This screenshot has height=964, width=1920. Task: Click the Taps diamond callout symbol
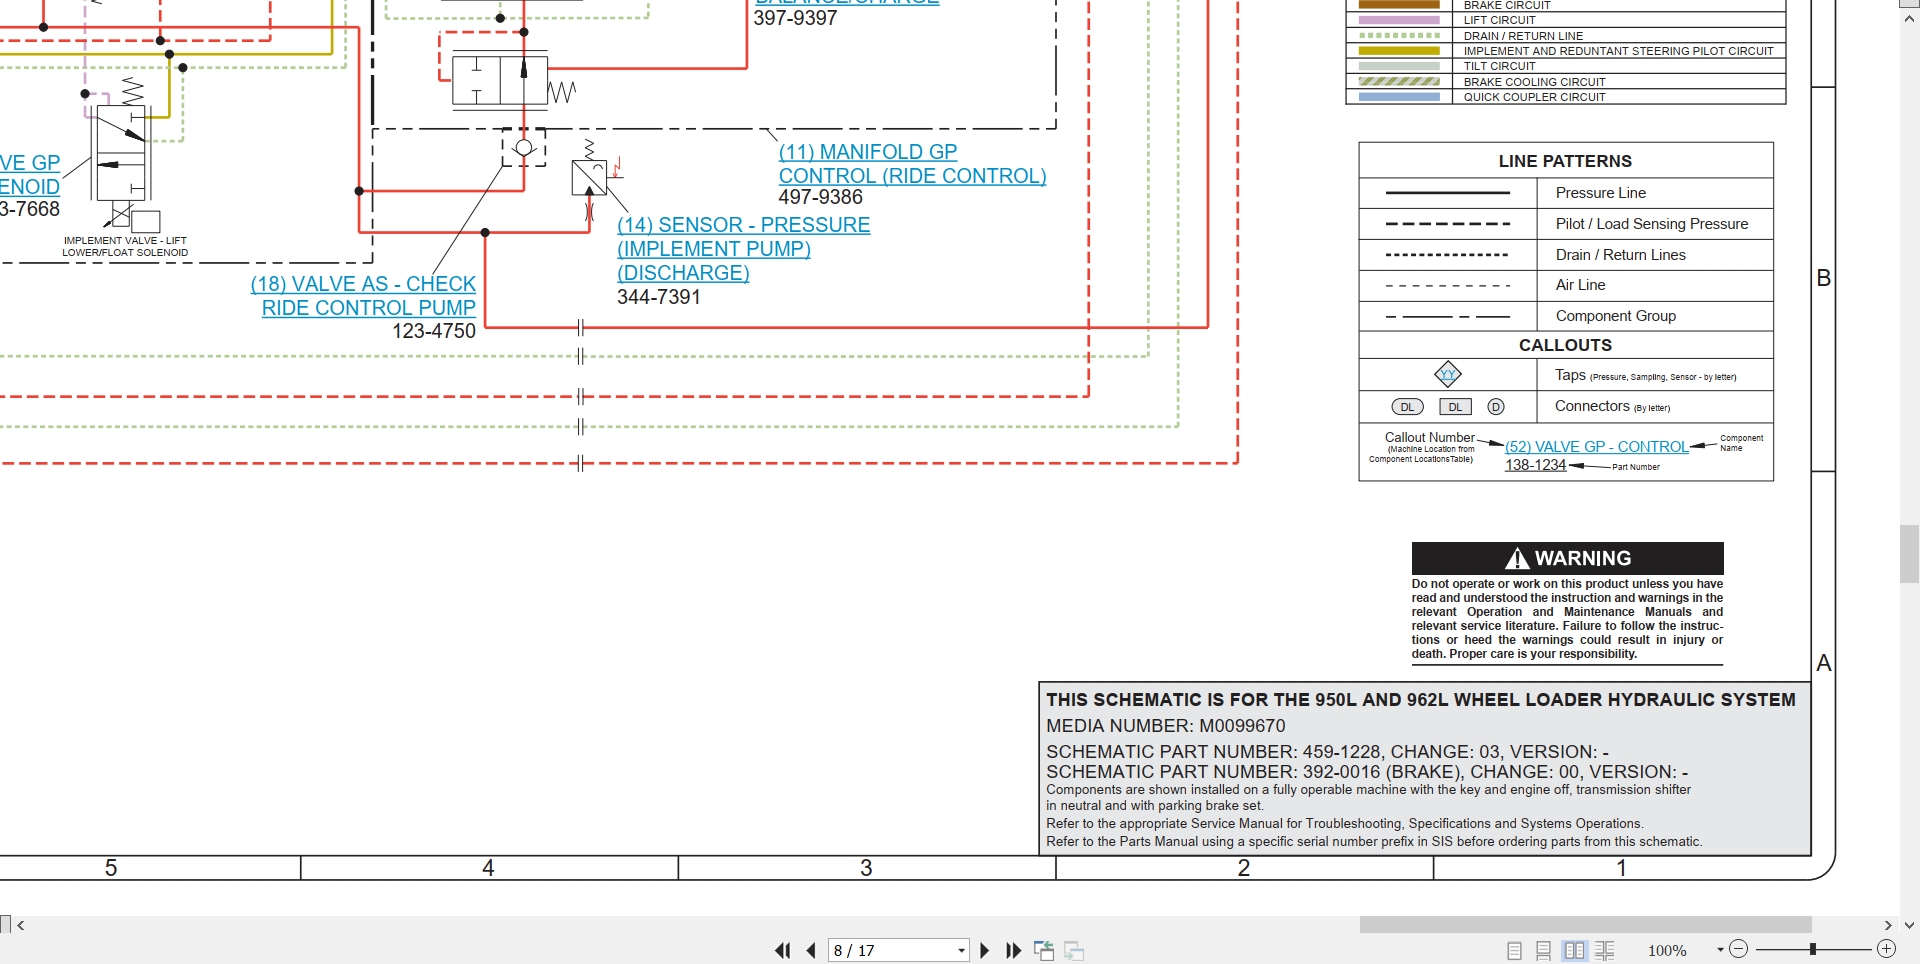(1448, 375)
